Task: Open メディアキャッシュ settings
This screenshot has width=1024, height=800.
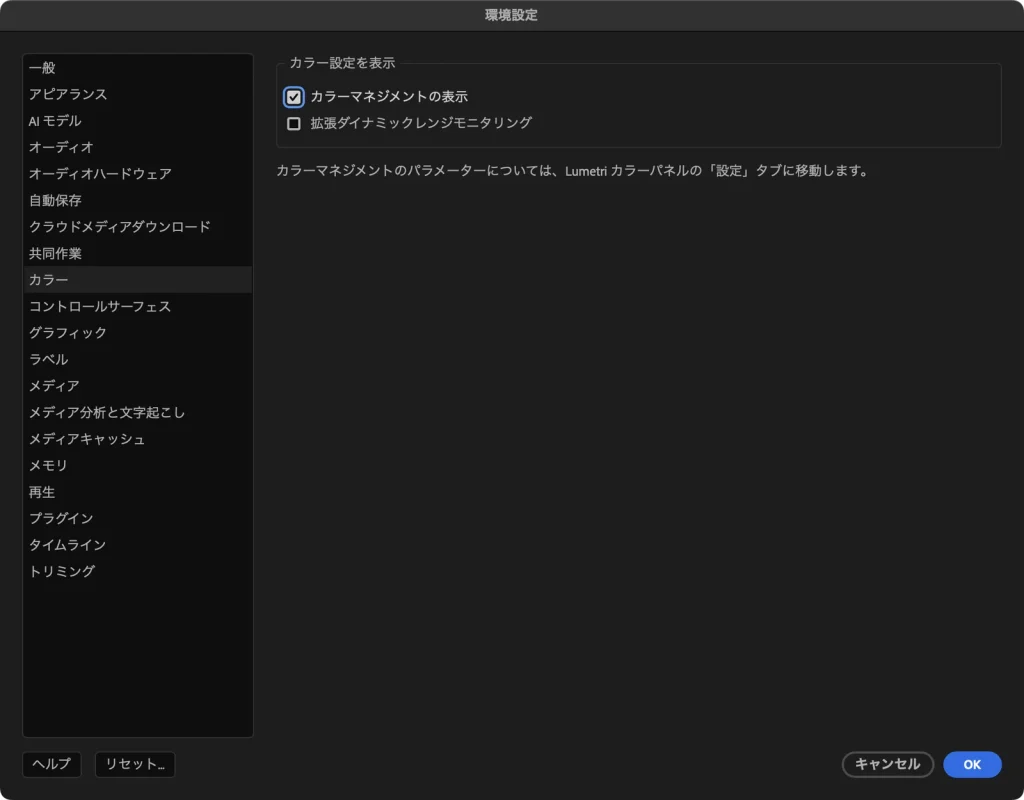Action: (137, 439)
